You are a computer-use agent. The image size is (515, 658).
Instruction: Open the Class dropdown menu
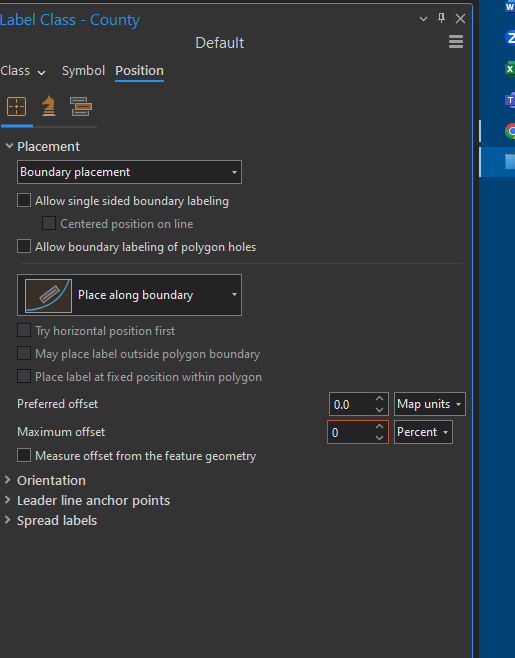pos(23,71)
